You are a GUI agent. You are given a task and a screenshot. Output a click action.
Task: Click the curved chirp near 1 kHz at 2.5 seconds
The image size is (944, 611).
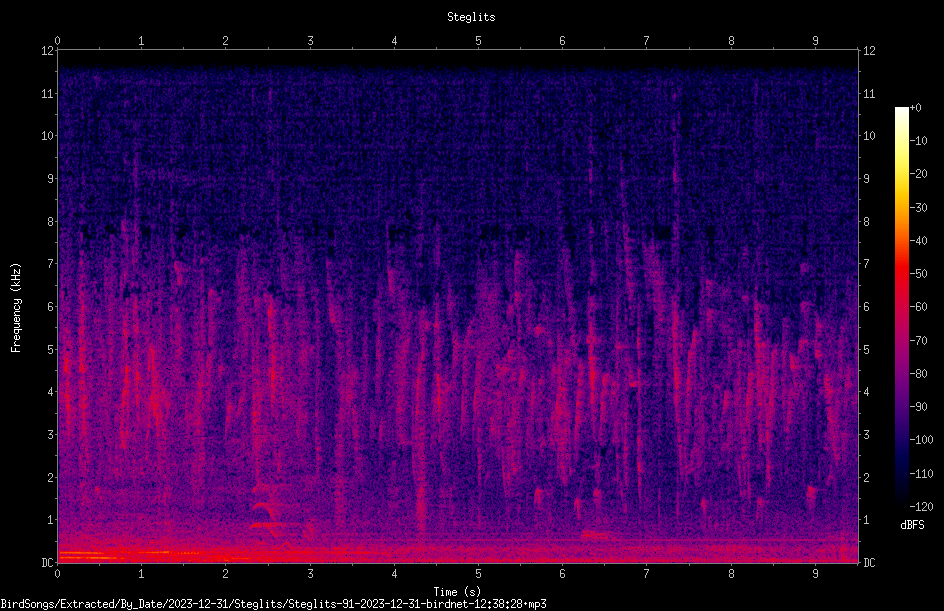266,510
